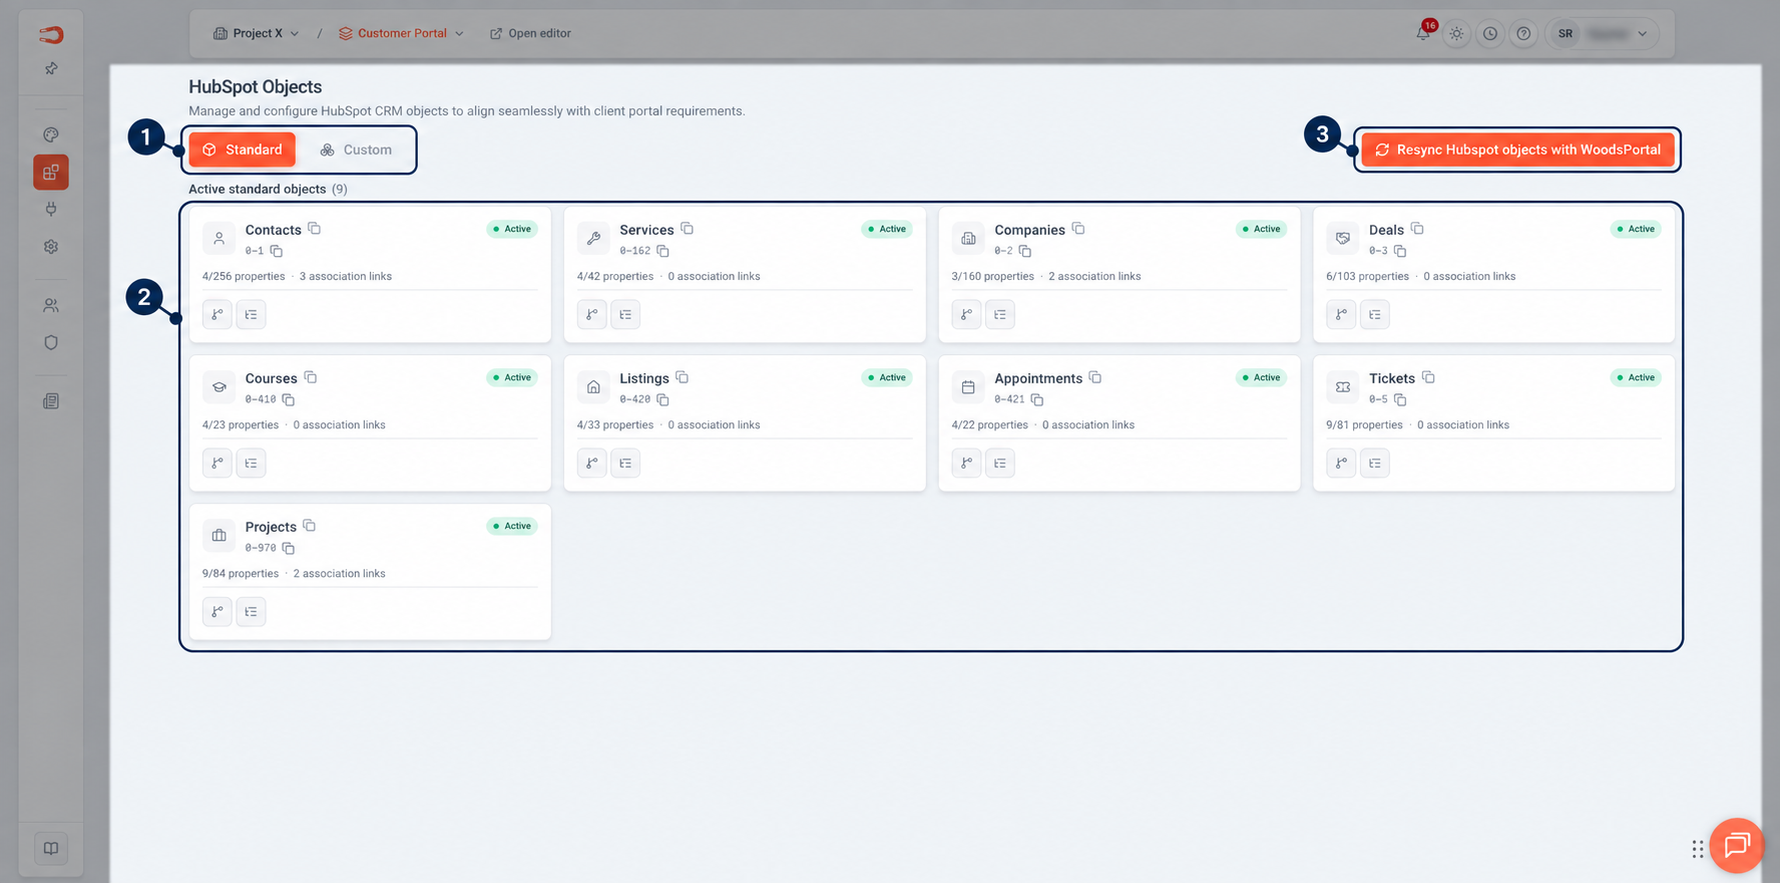
Task: Open the security shield icon in sidebar
Action: pos(51,342)
